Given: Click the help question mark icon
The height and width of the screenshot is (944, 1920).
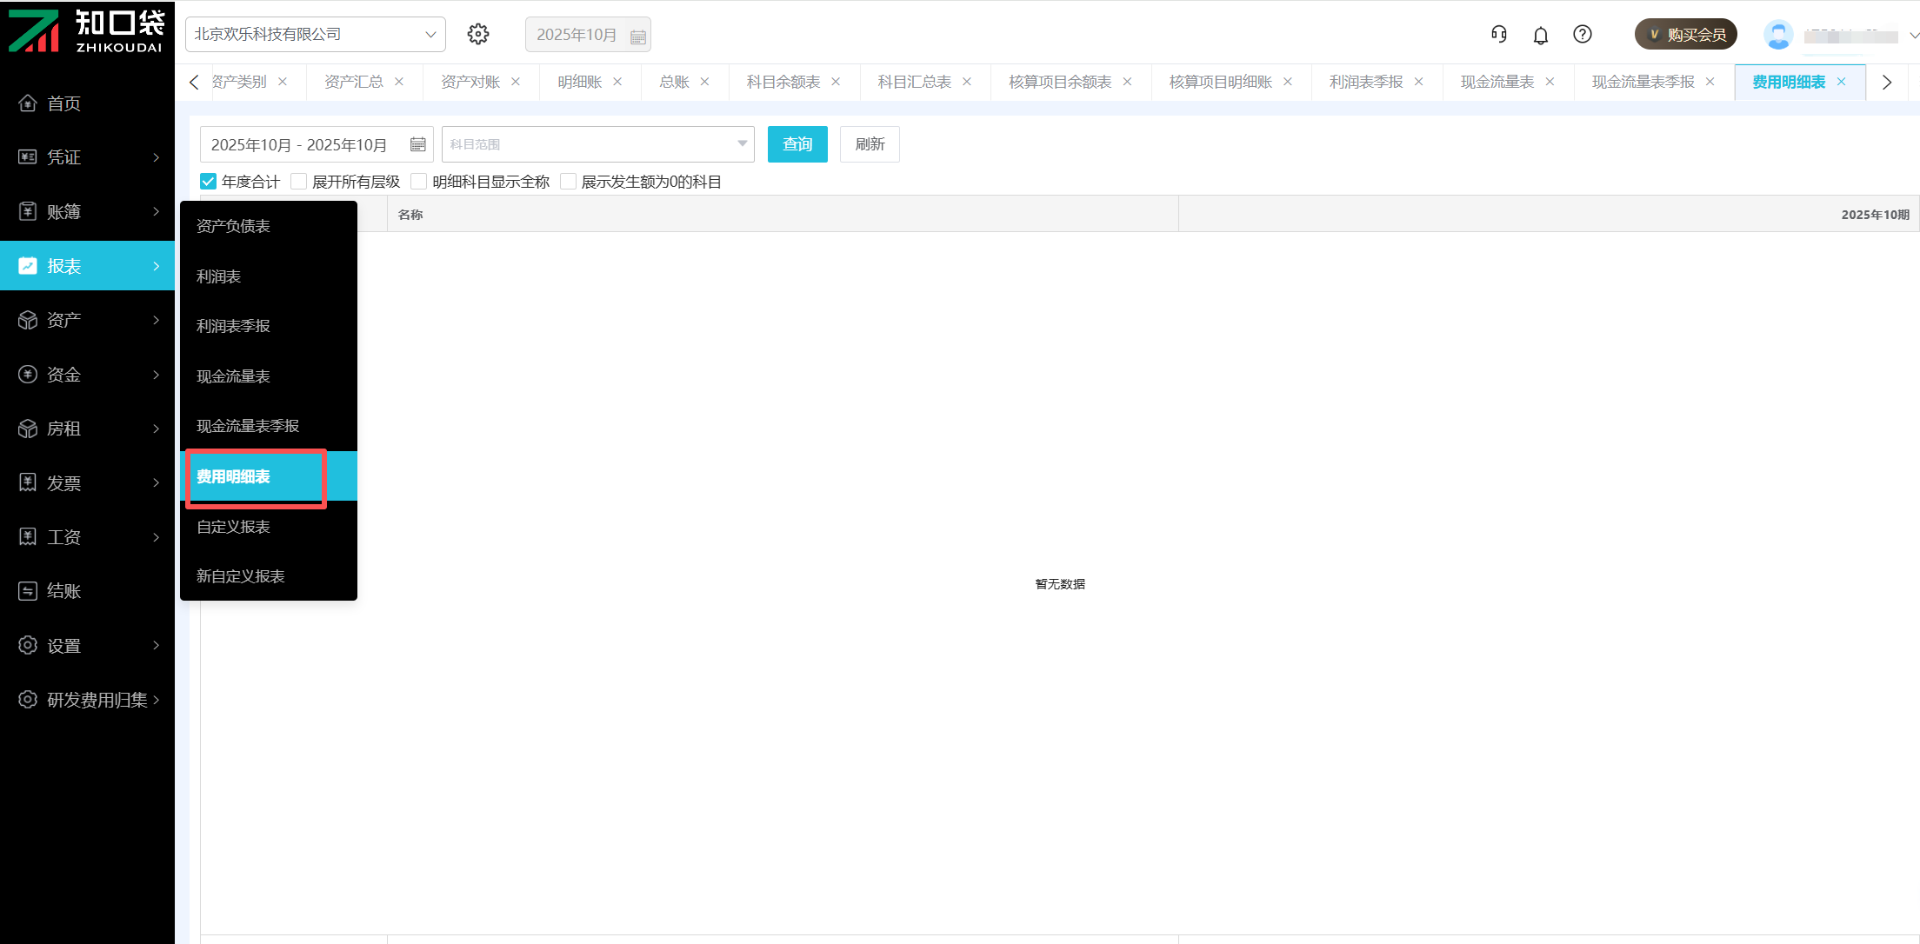Looking at the screenshot, I should 1582,34.
